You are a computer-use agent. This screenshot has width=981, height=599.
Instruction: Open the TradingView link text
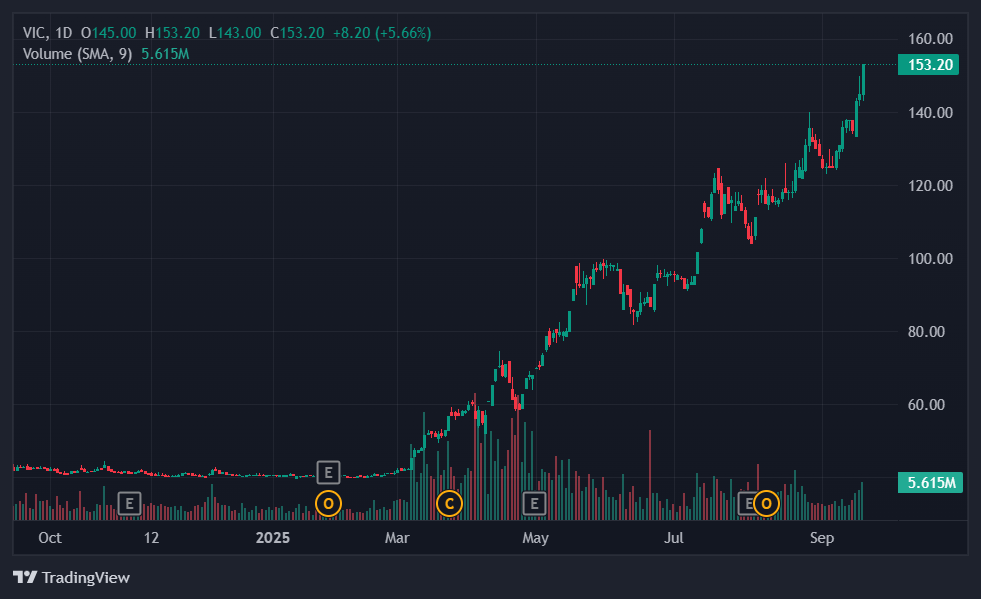coord(86,577)
